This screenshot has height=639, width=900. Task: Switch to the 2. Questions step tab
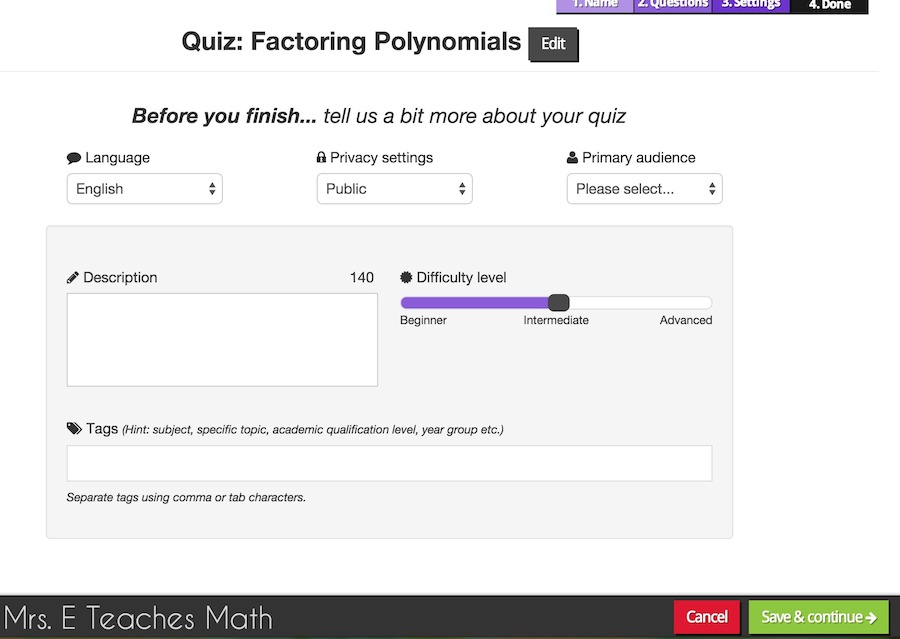pyautogui.click(x=673, y=5)
